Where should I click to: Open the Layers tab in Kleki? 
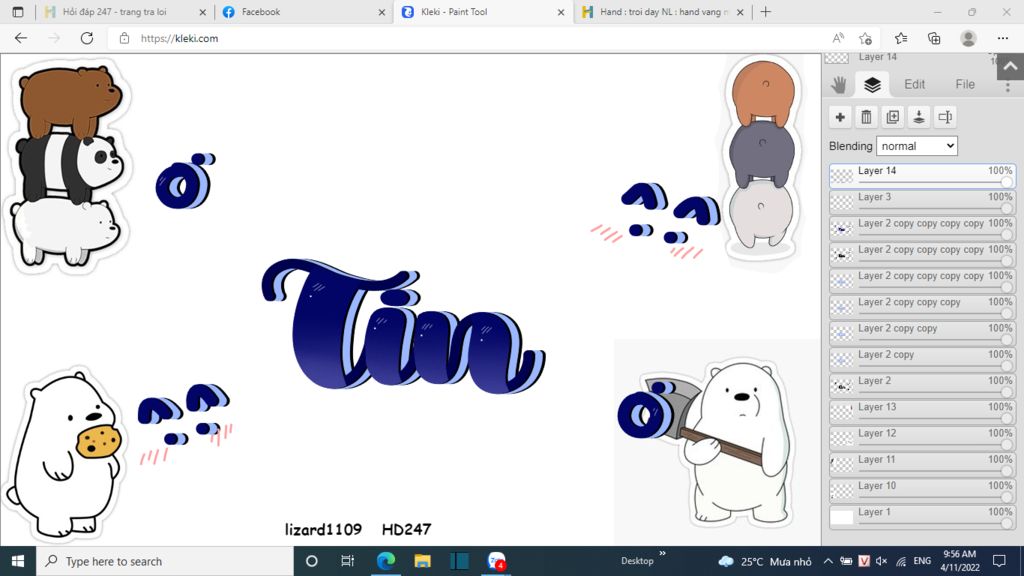coord(872,84)
